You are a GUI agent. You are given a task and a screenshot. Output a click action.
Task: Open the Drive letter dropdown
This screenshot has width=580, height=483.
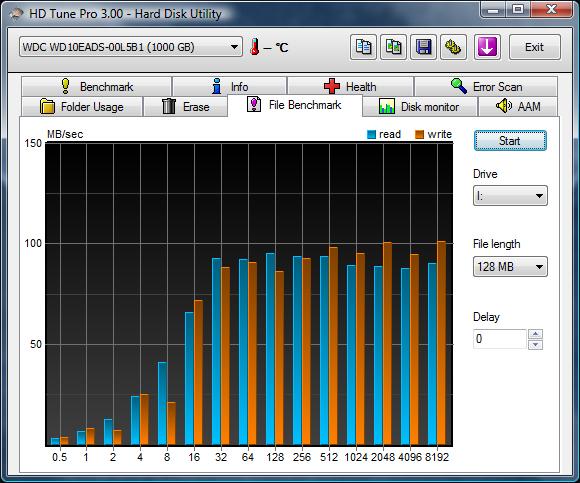tap(510, 196)
